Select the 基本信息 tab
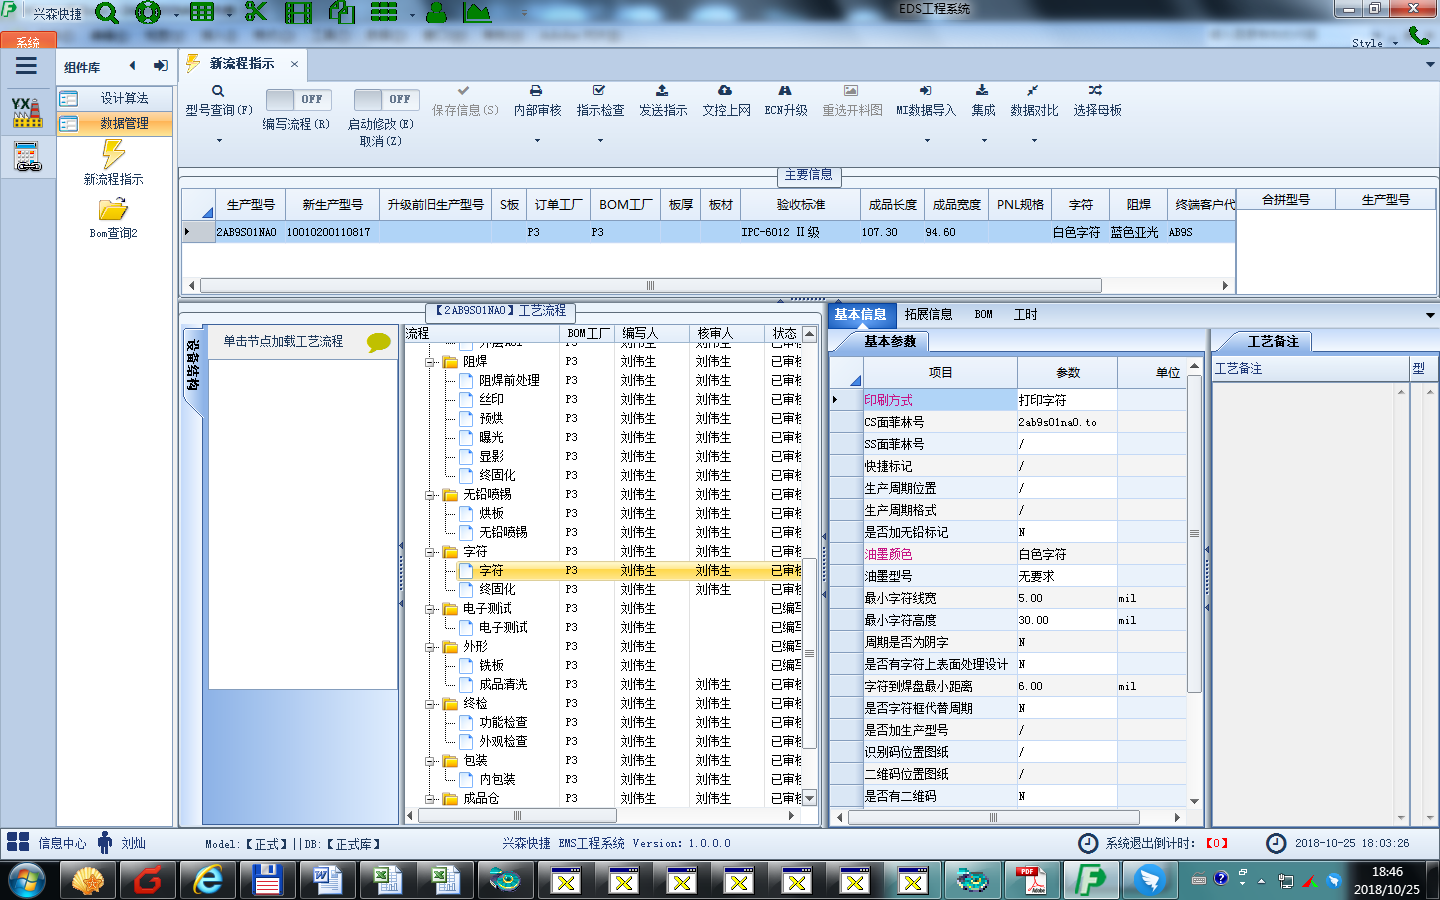1440x900 pixels. 860,314
